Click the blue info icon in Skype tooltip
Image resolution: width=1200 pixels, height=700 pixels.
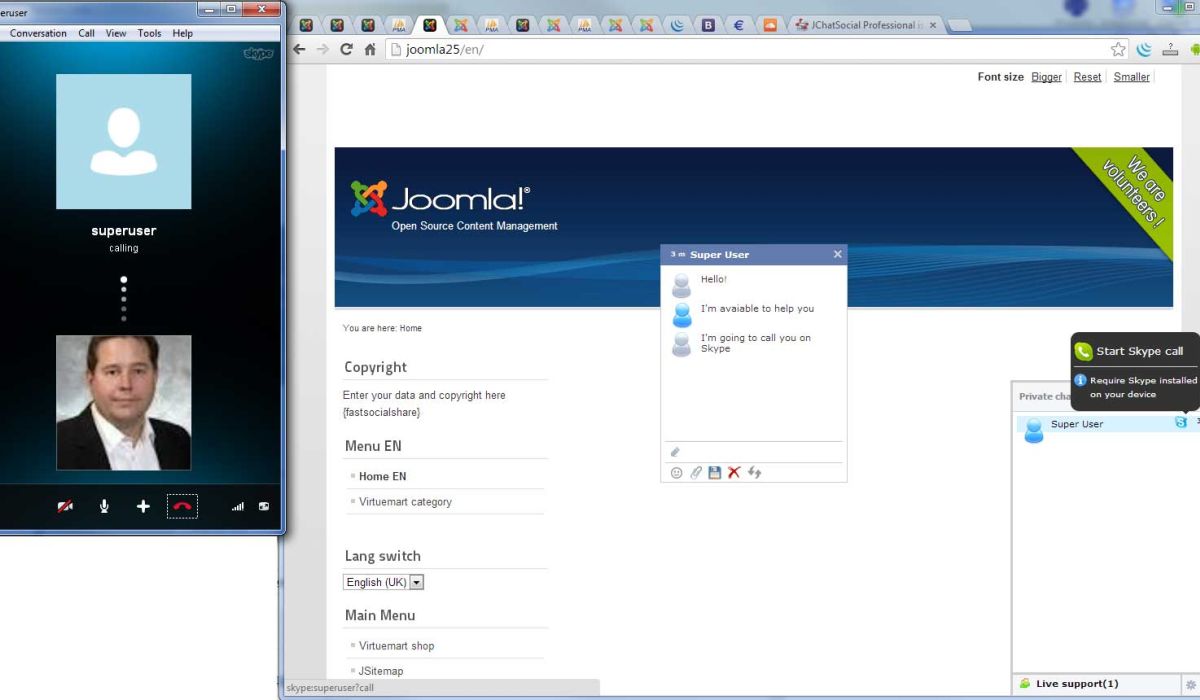1080,380
